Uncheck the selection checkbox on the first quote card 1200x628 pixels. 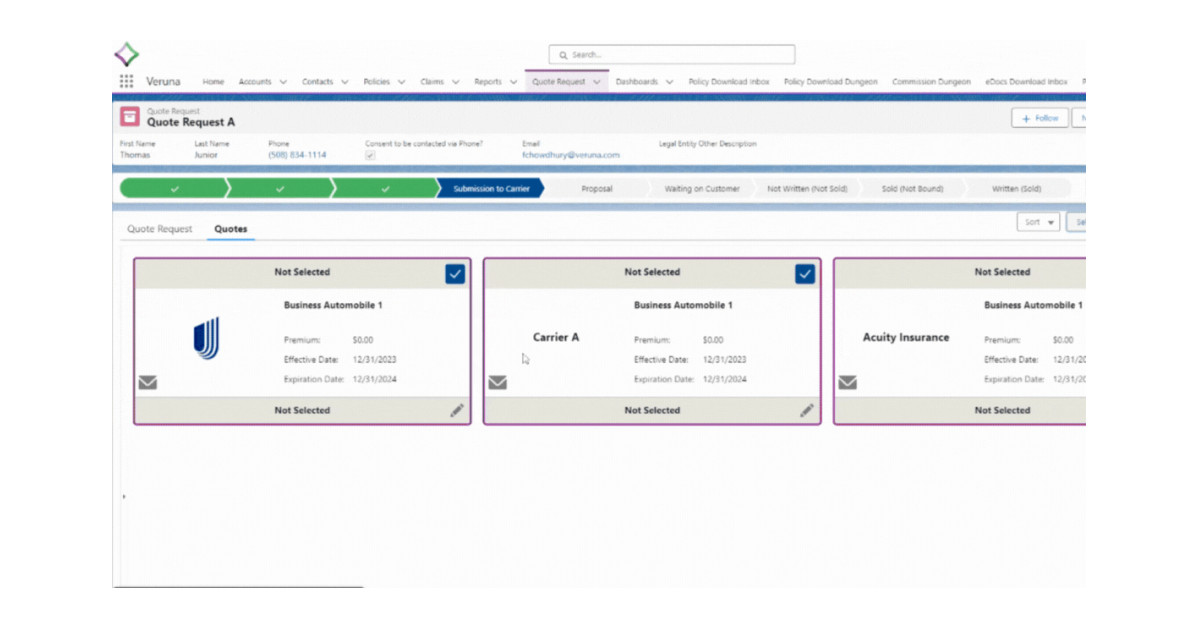click(x=454, y=273)
